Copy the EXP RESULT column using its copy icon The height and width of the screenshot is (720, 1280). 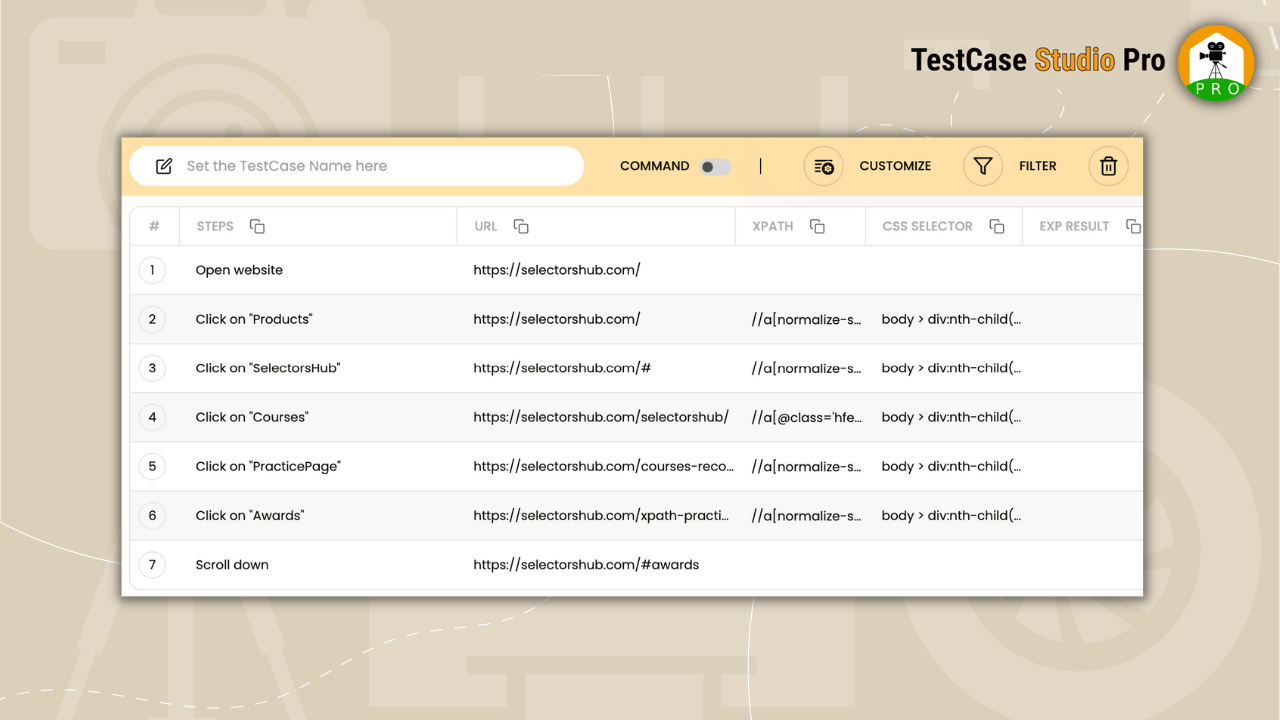[x=1134, y=226]
